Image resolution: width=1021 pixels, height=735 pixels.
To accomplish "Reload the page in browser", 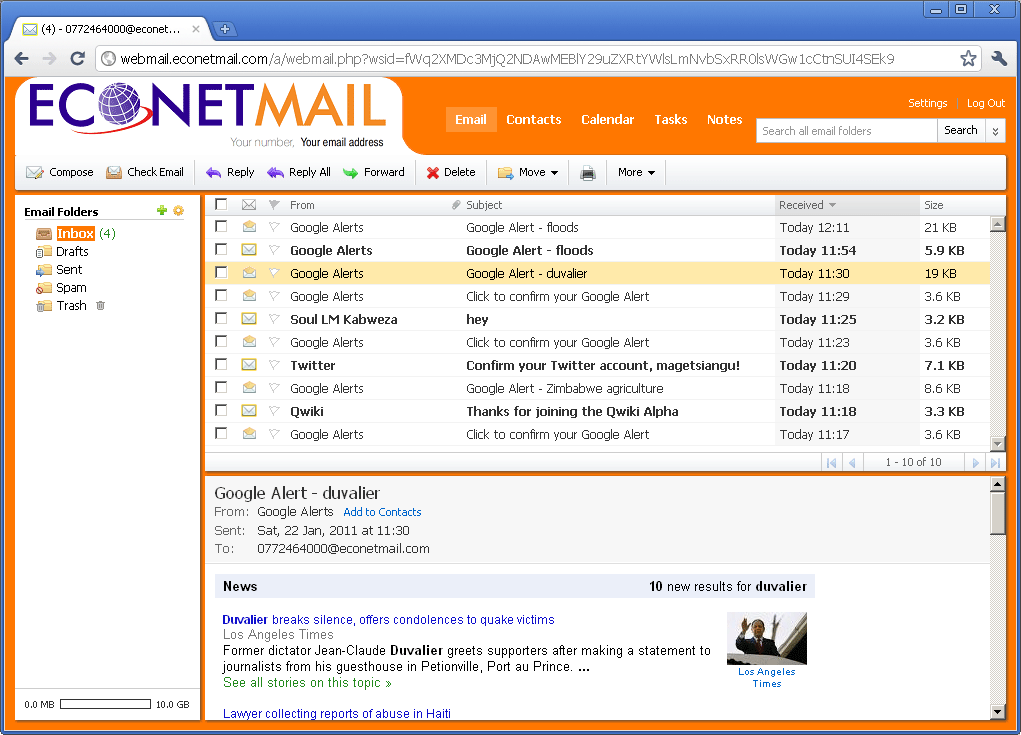I will 77,59.
